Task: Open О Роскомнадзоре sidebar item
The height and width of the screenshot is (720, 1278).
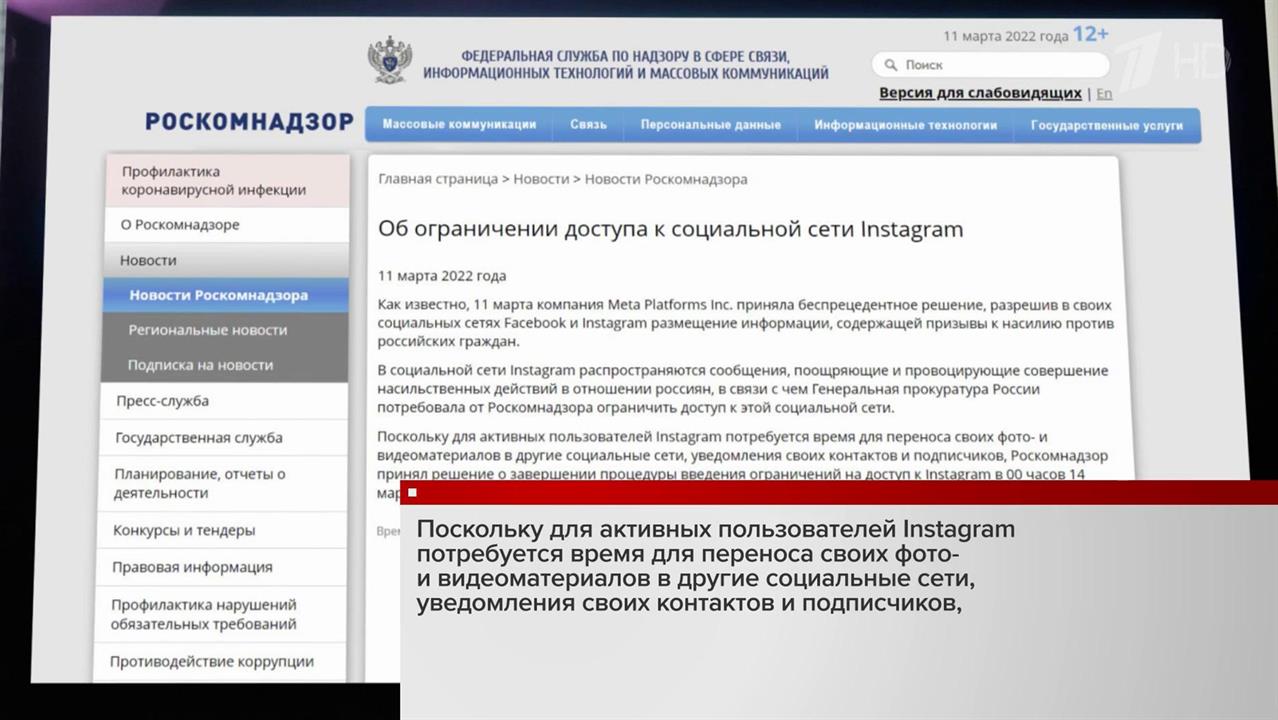Action: 228,225
